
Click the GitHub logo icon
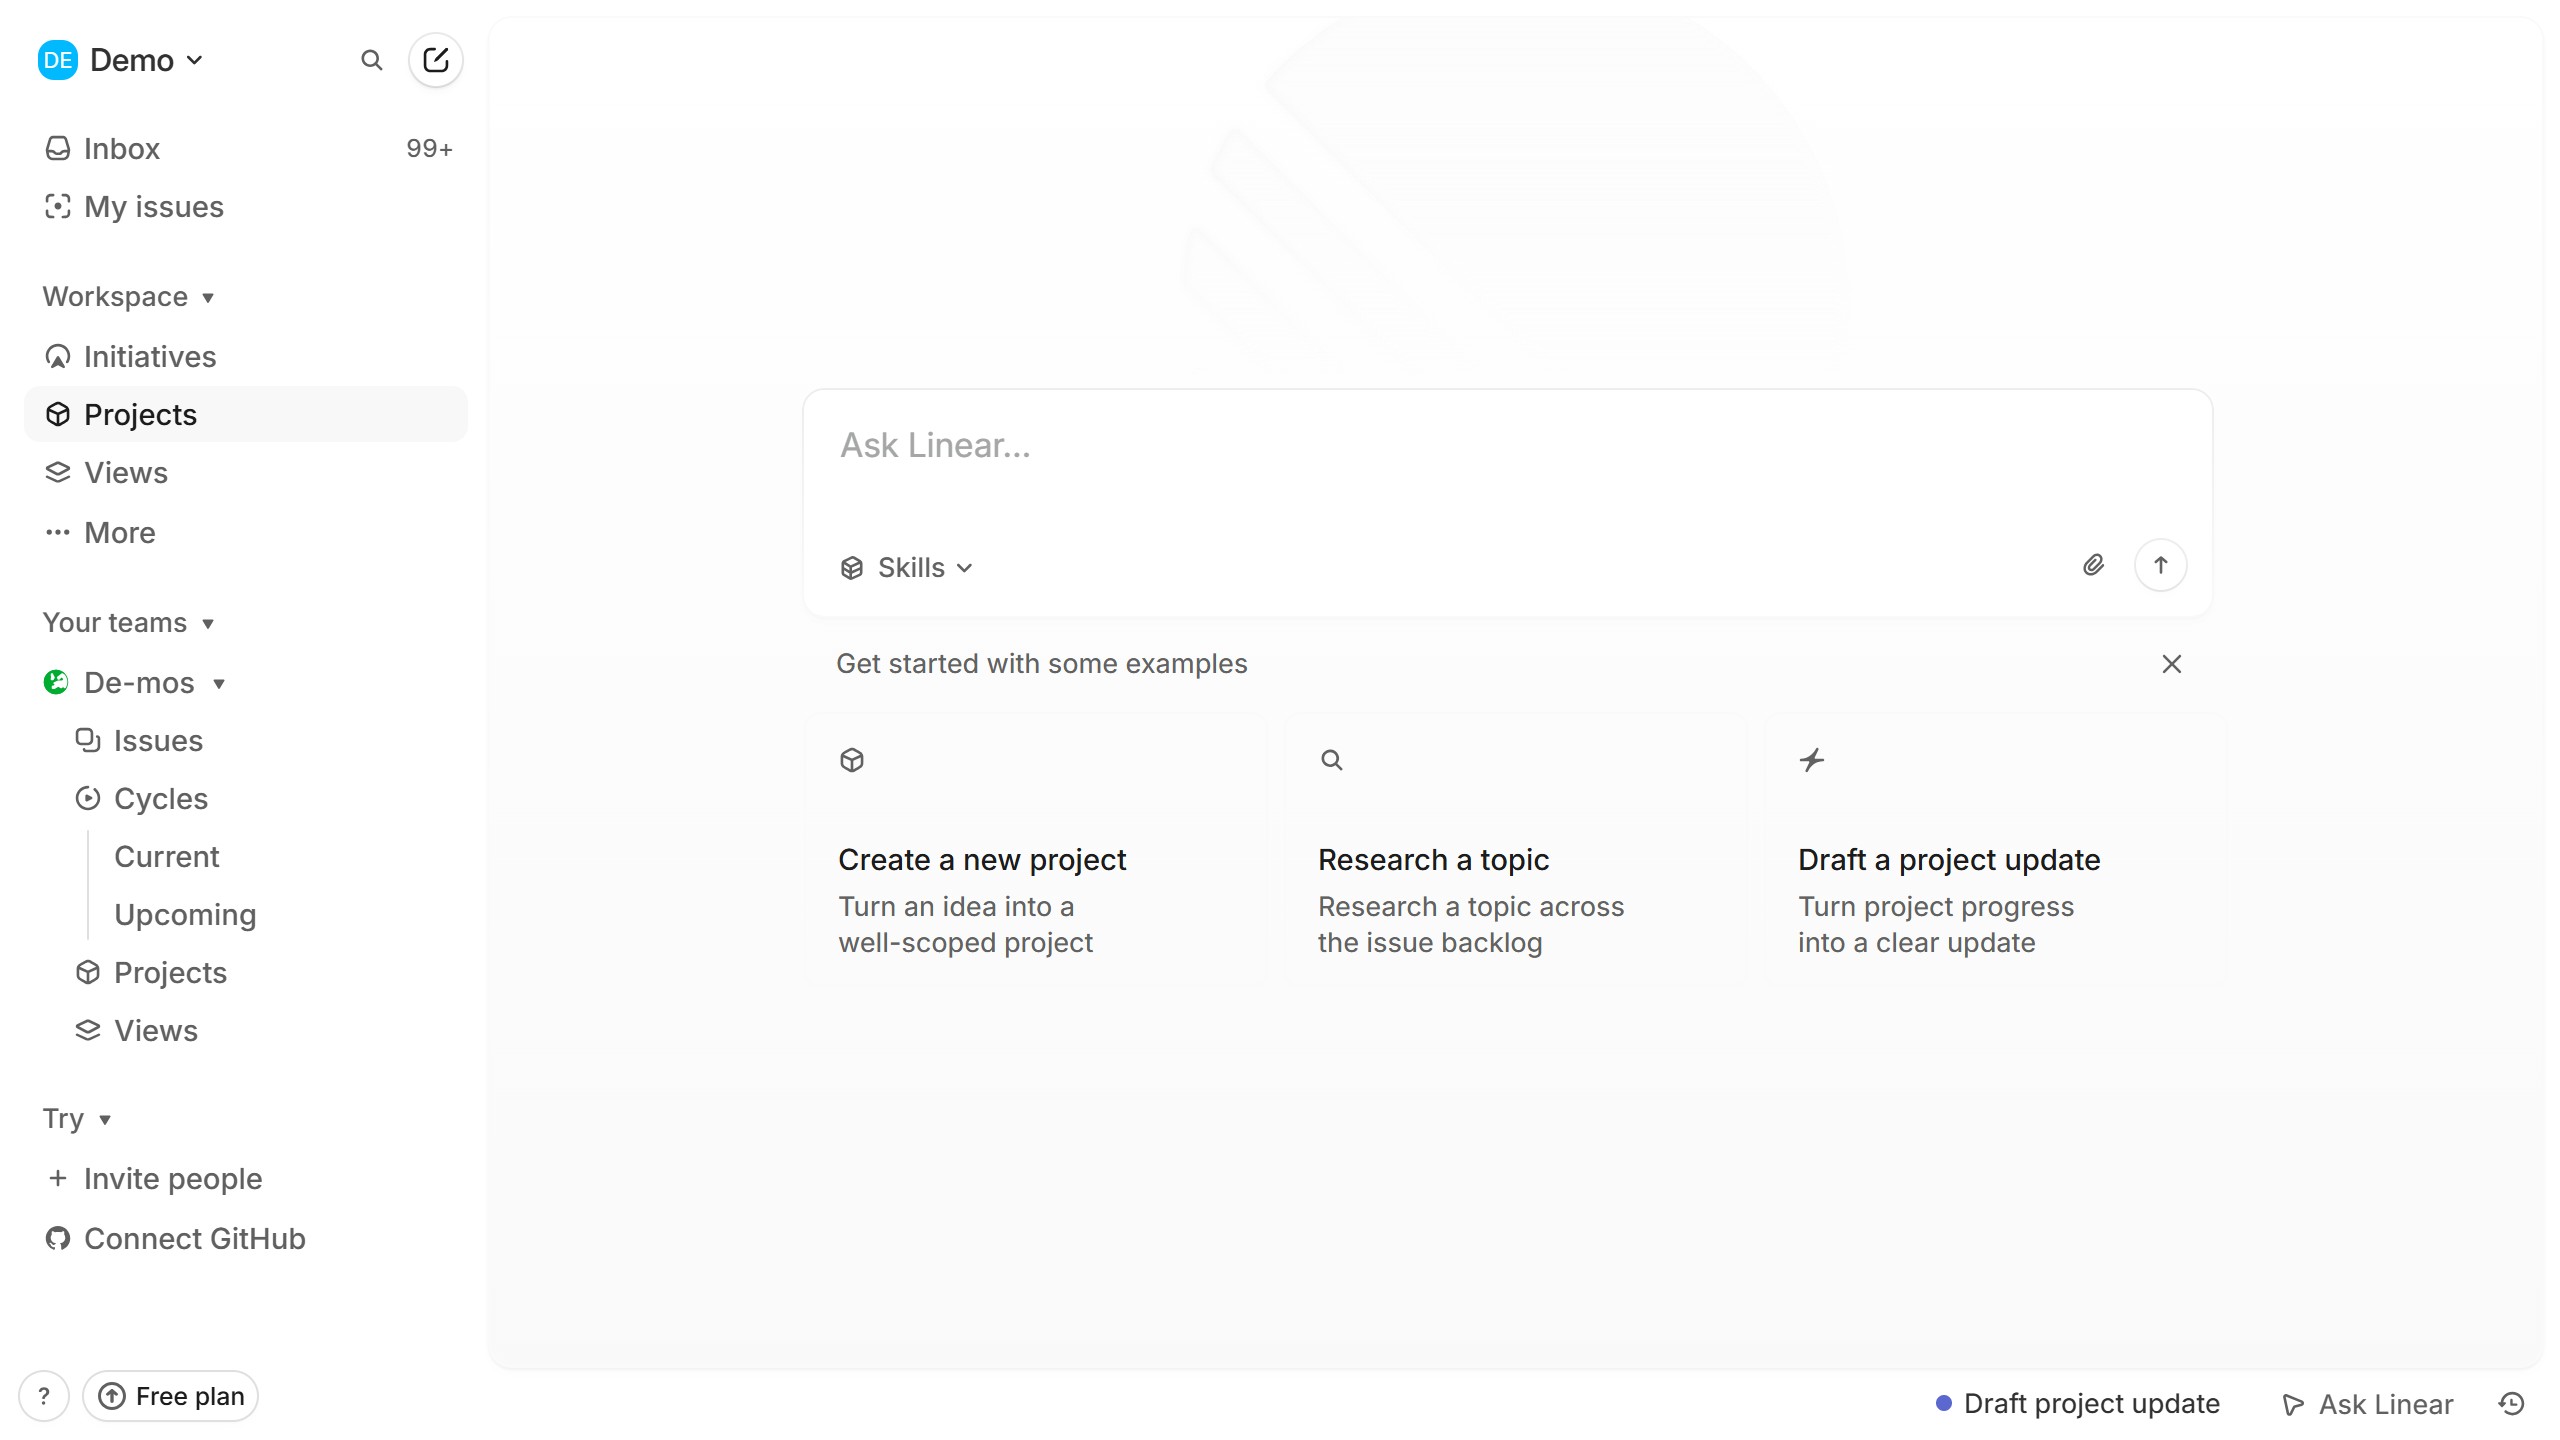(x=58, y=1238)
